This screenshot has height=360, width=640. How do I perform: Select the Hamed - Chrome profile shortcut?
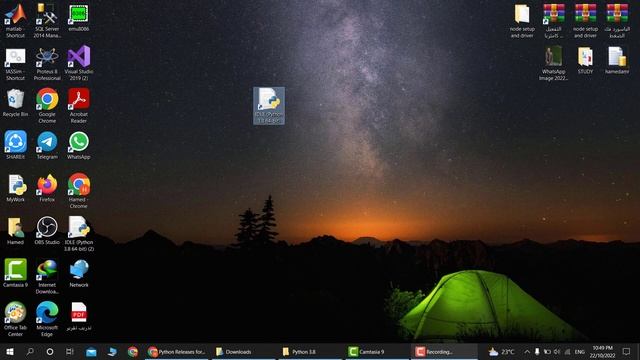click(79, 191)
